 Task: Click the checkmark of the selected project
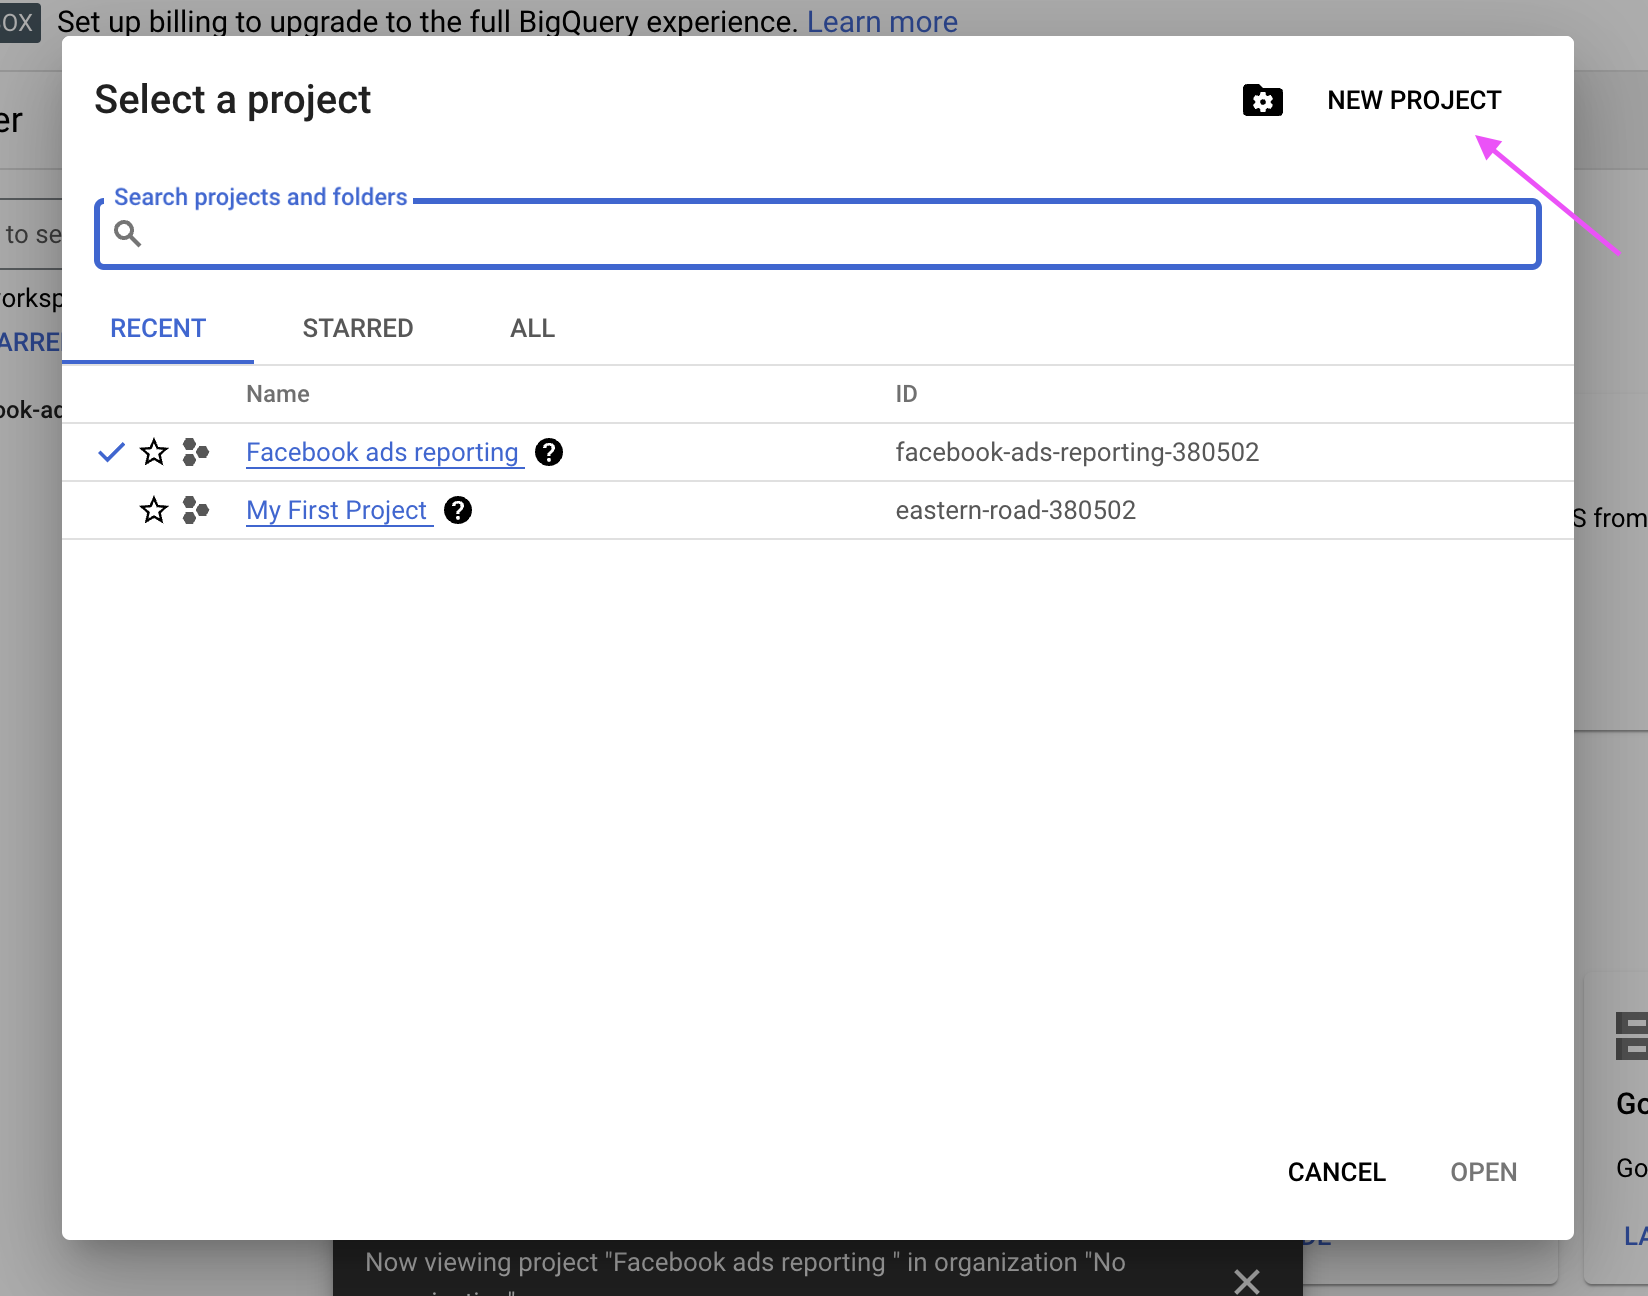[x=112, y=452]
